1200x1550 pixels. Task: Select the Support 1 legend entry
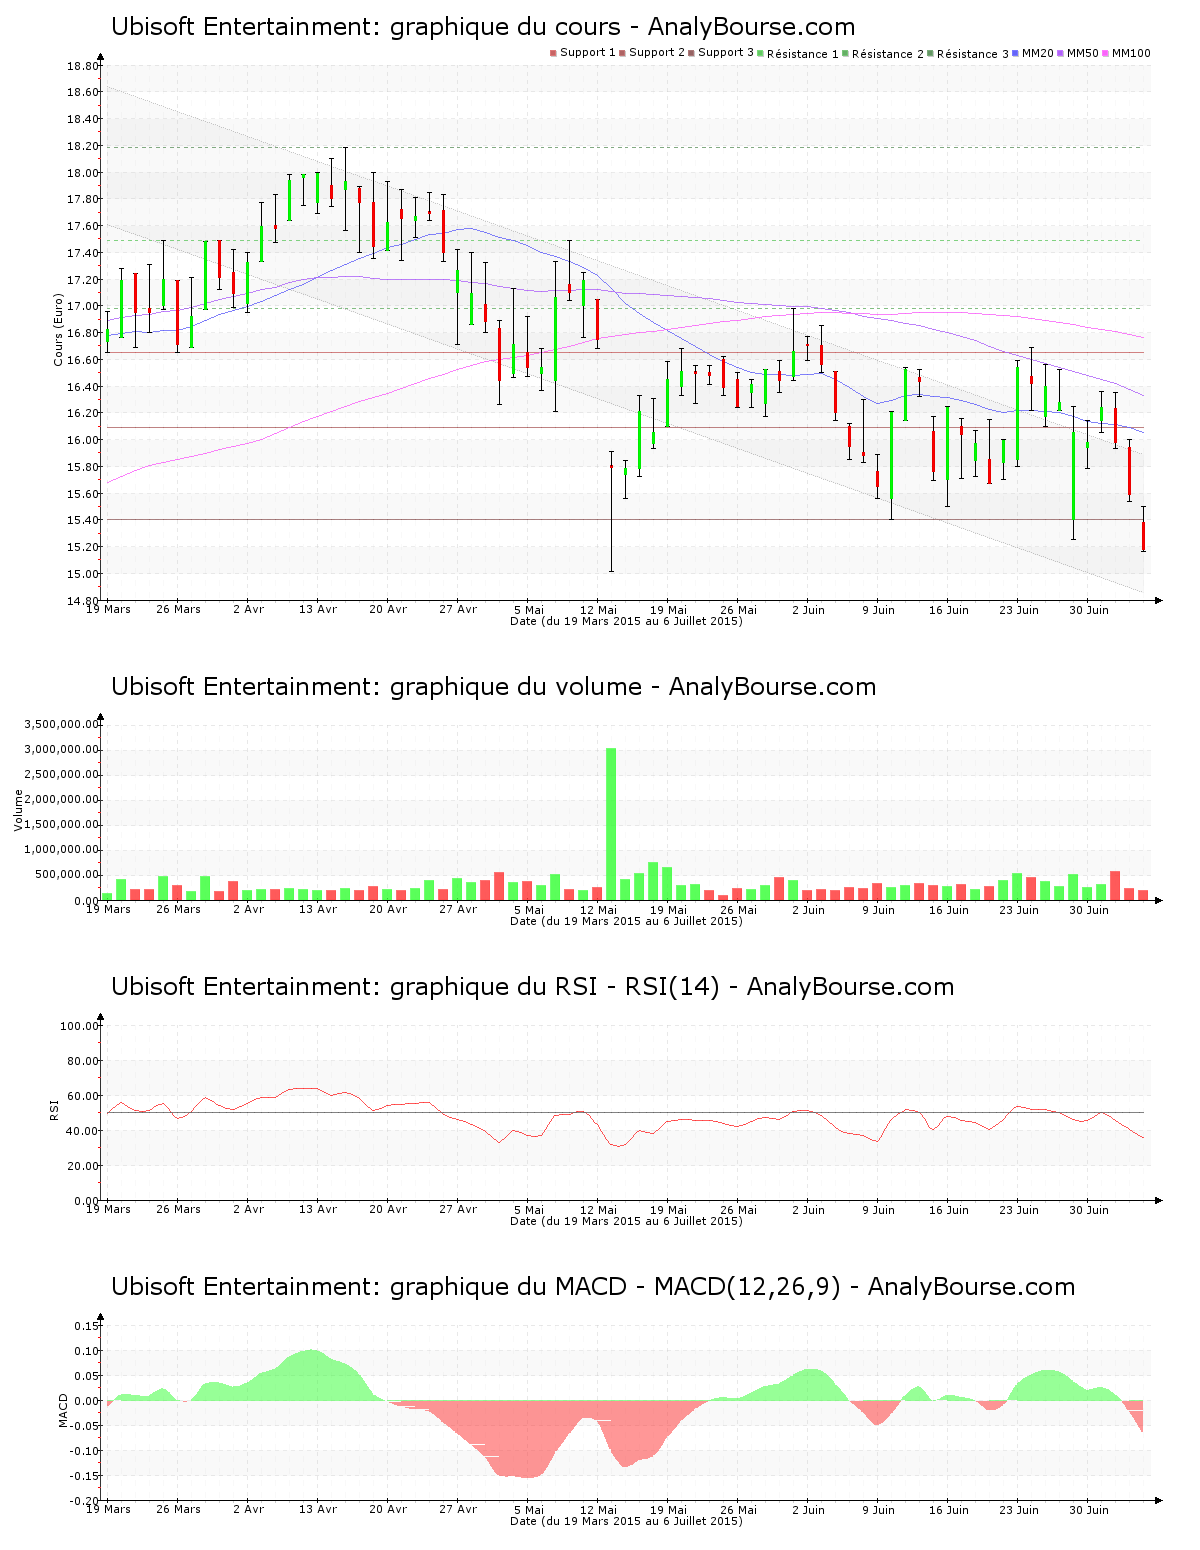tap(583, 53)
